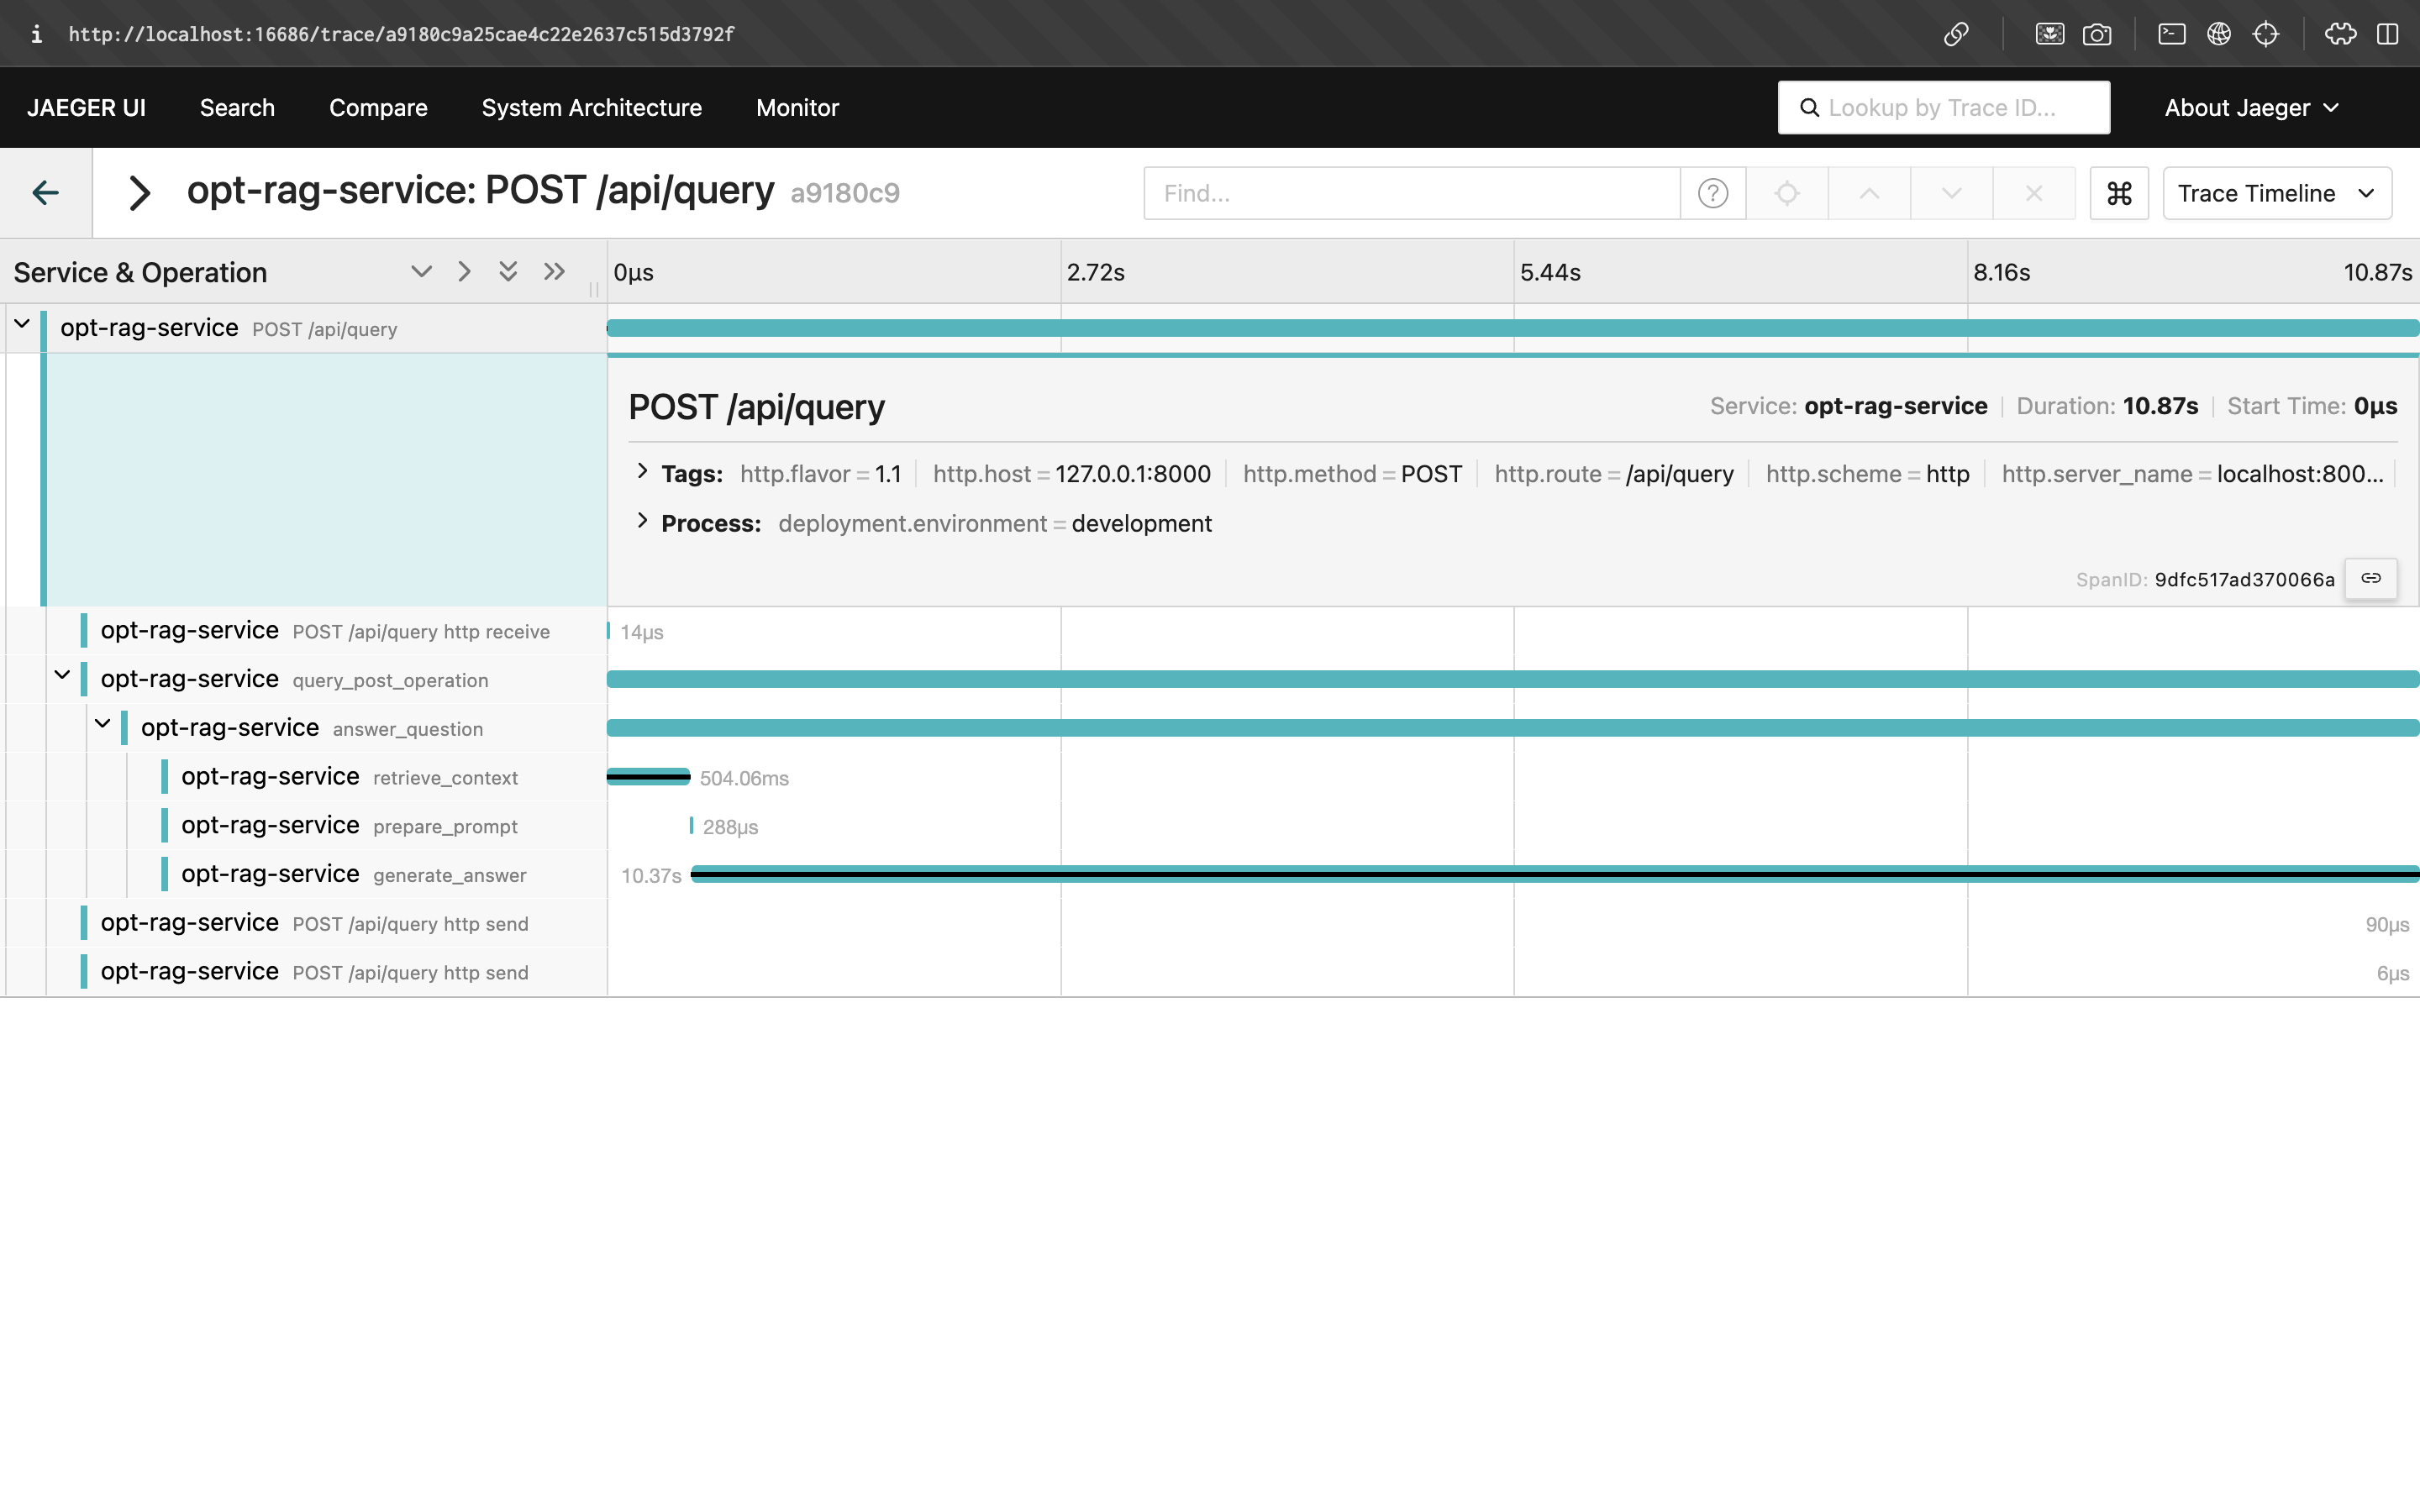
Task: Click the back arrow to return to search results
Action: click(46, 192)
